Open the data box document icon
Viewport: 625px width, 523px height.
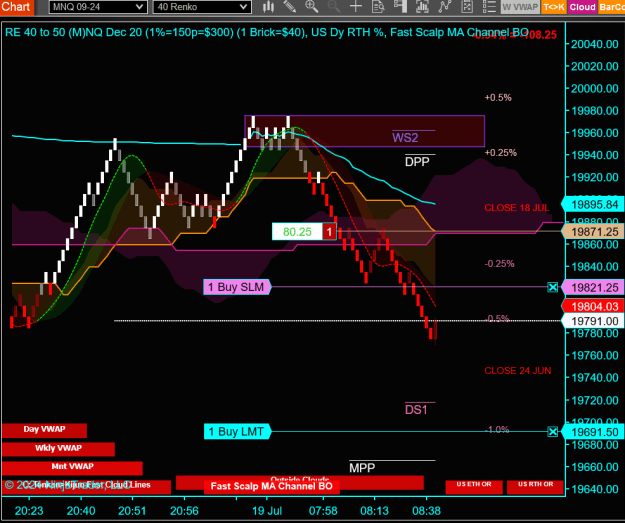[x=378, y=6]
